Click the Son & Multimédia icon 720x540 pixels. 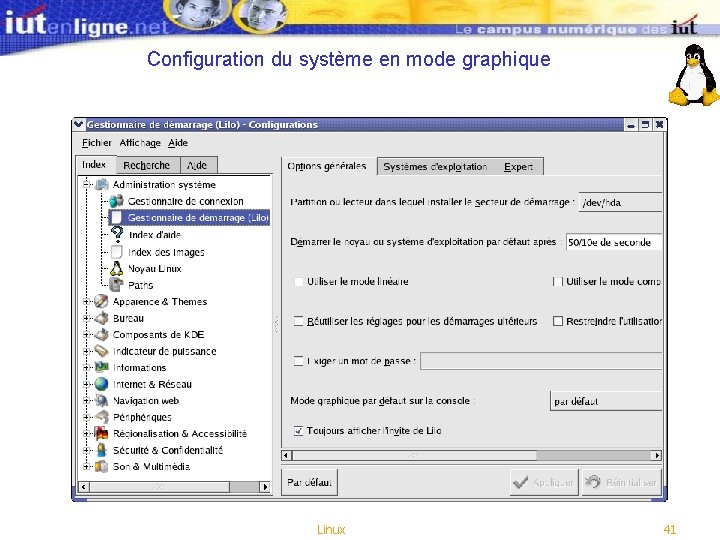(x=101, y=467)
